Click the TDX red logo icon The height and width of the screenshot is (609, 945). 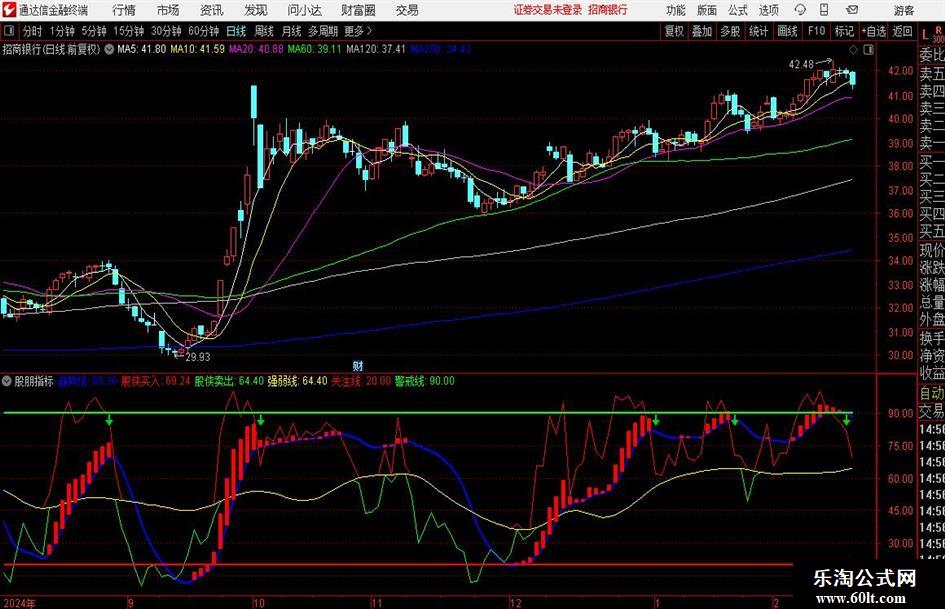click(x=8, y=10)
